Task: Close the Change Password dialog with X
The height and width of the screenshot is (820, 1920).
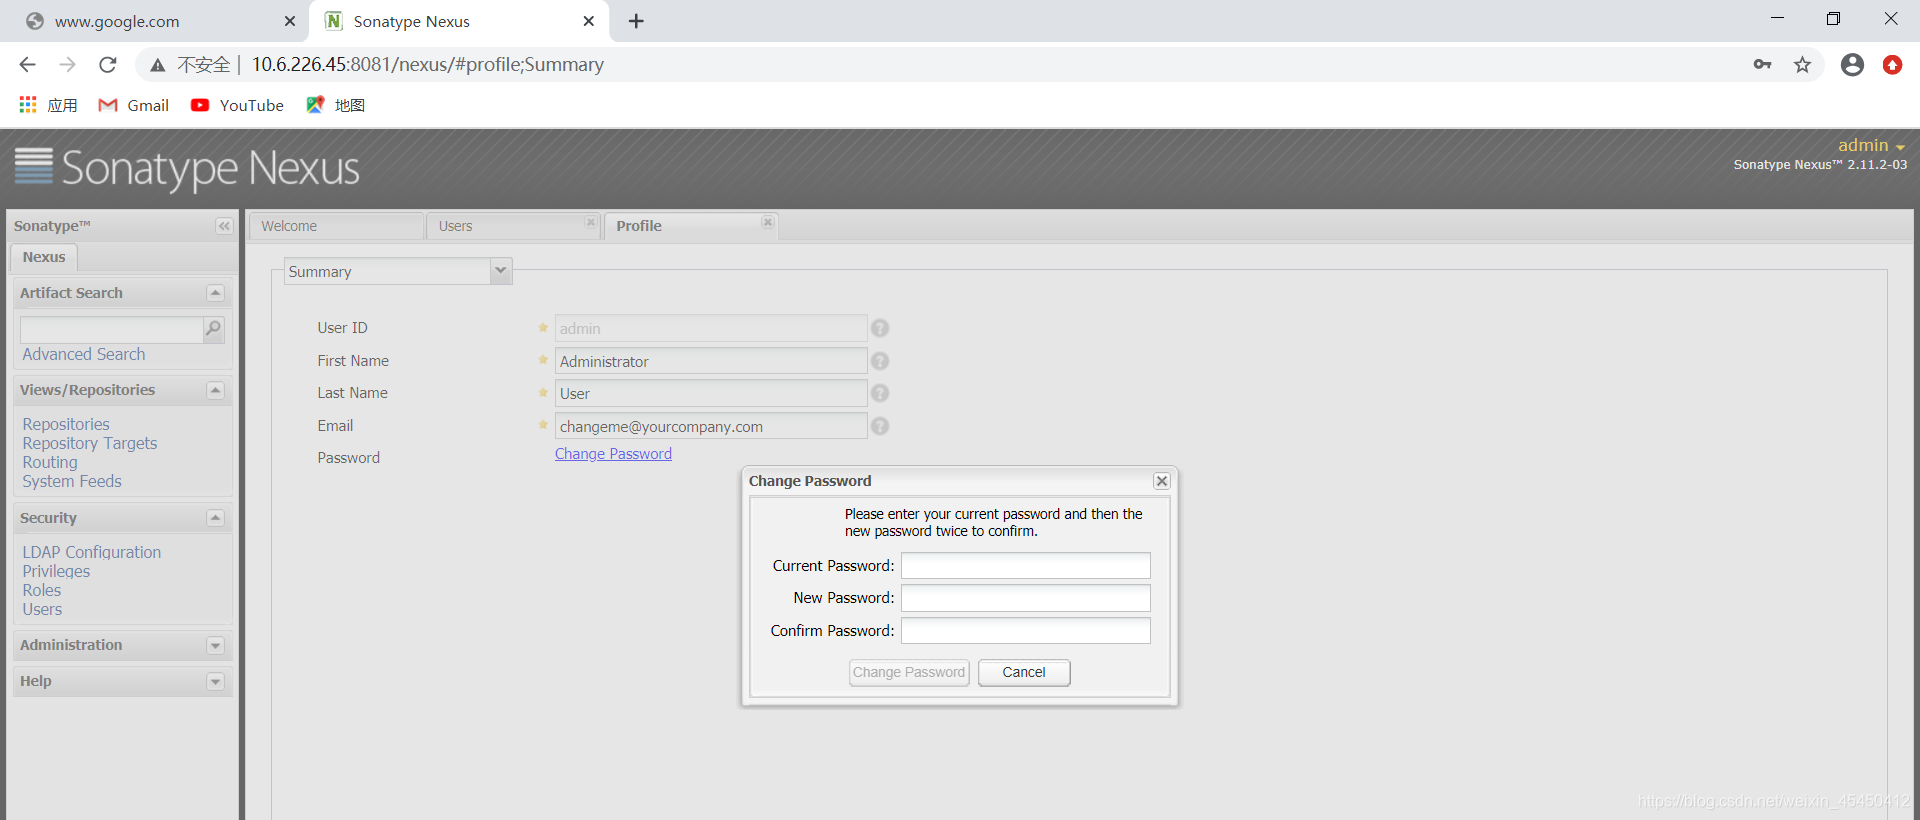Action: click(x=1162, y=481)
